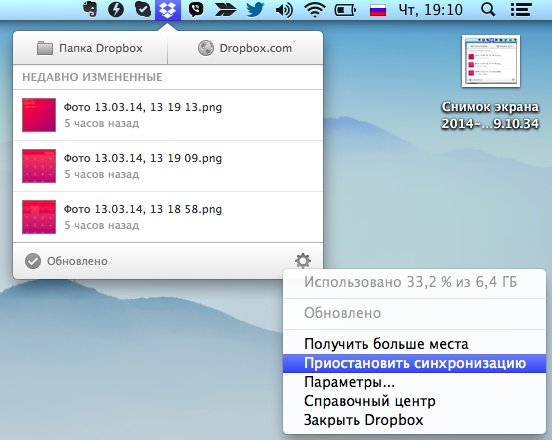Open the lightning bolt menu bar icon
552x440 pixels.
click(x=116, y=10)
